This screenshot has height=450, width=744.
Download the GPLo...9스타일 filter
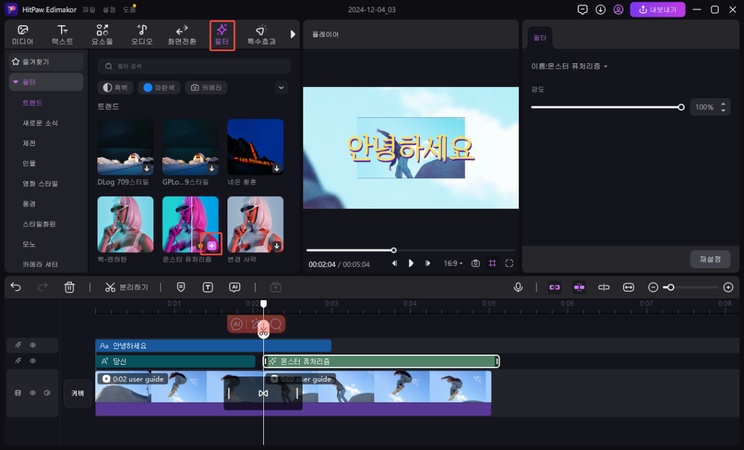point(212,168)
